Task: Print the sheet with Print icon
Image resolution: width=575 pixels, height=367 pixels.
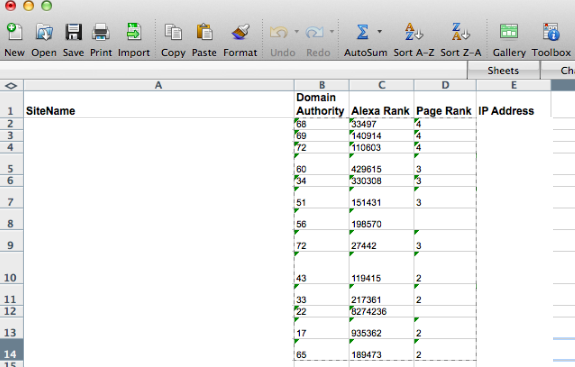Action: 101,32
